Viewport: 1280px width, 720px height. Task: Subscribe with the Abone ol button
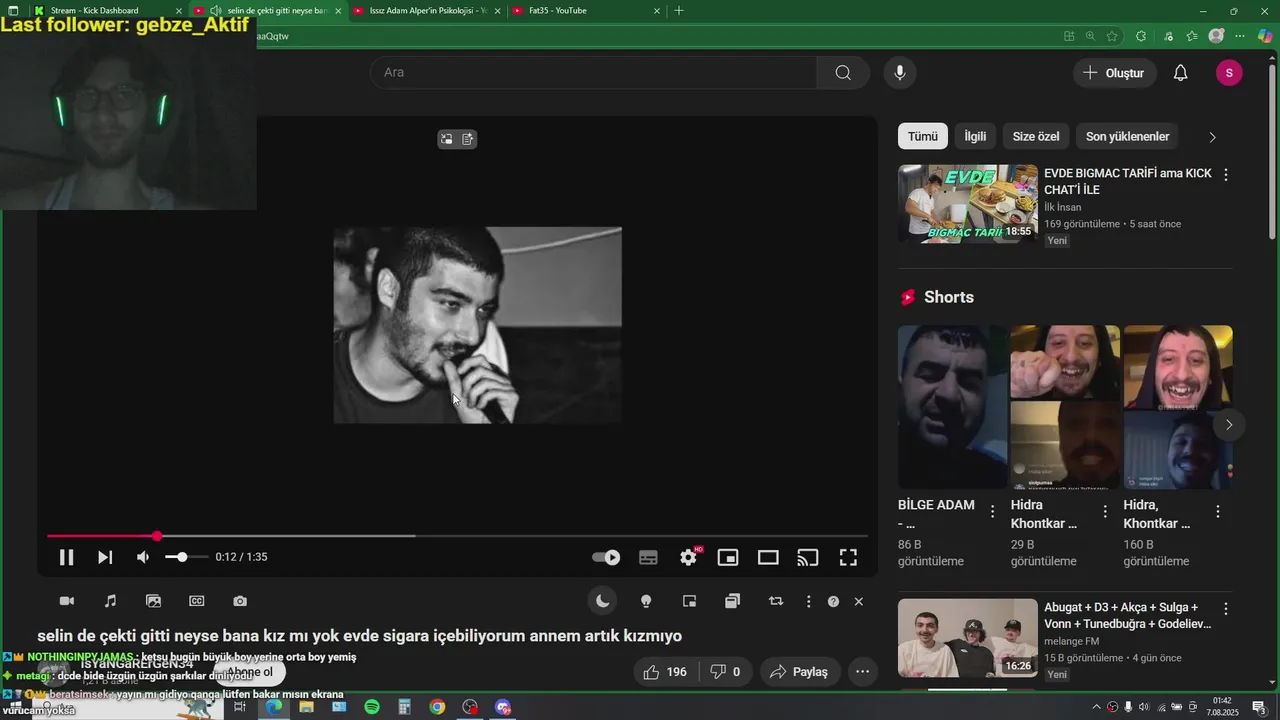point(249,672)
